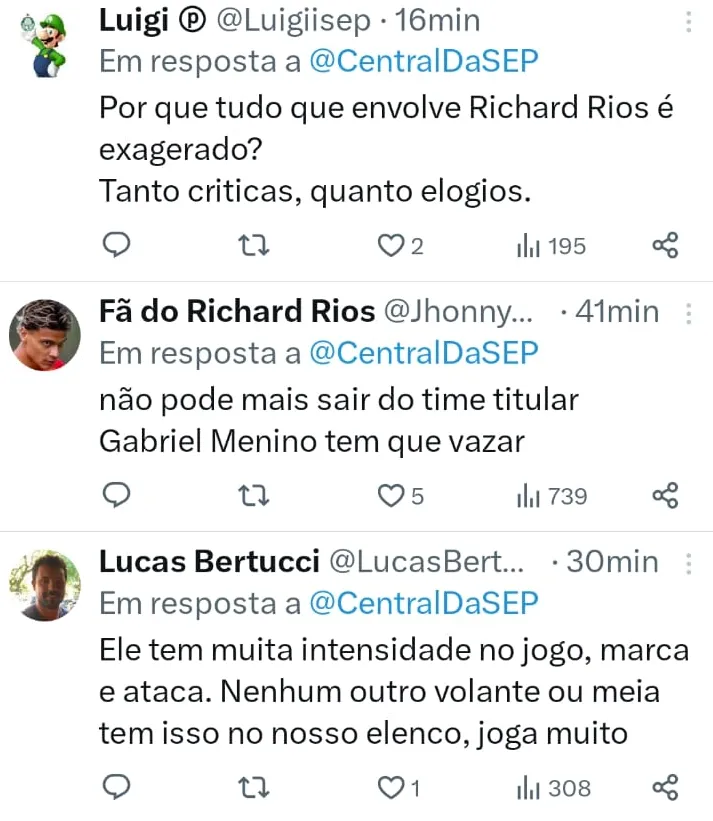713x821 pixels.
Task: Open more options on 41min tweet
Action: [x=688, y=314]
